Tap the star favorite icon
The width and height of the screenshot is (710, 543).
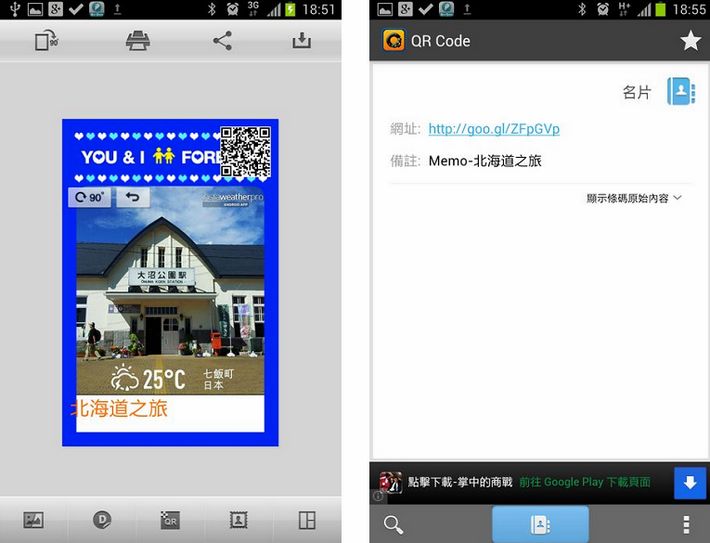(x=691, y=41)
